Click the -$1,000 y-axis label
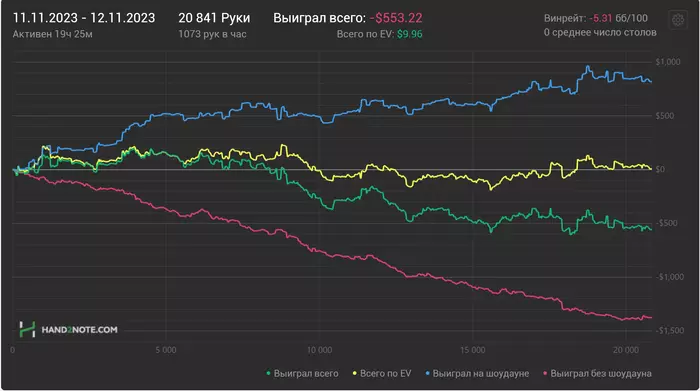 (670, 277)
